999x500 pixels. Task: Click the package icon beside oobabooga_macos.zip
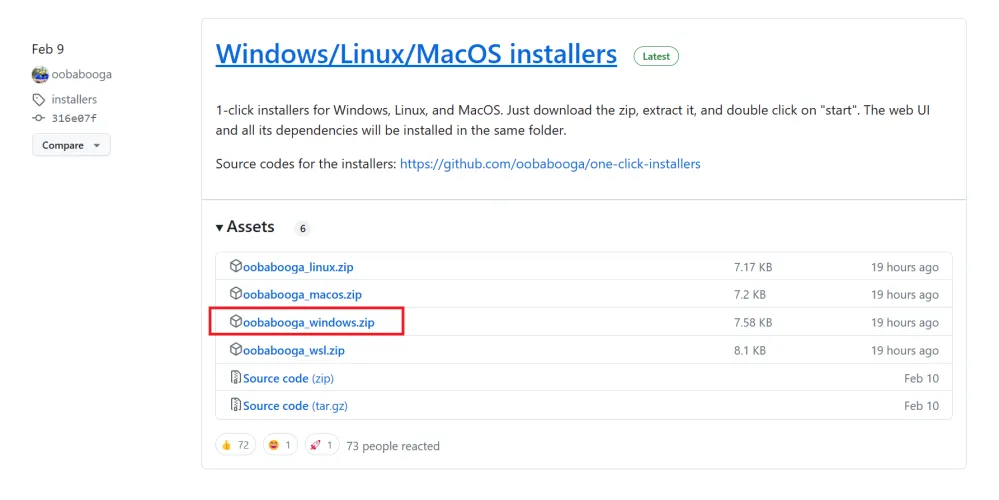point(236,294)
